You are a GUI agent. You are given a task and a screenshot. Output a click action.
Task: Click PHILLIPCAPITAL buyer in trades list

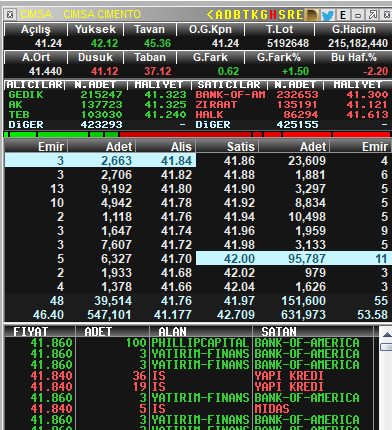coord(200,343)
